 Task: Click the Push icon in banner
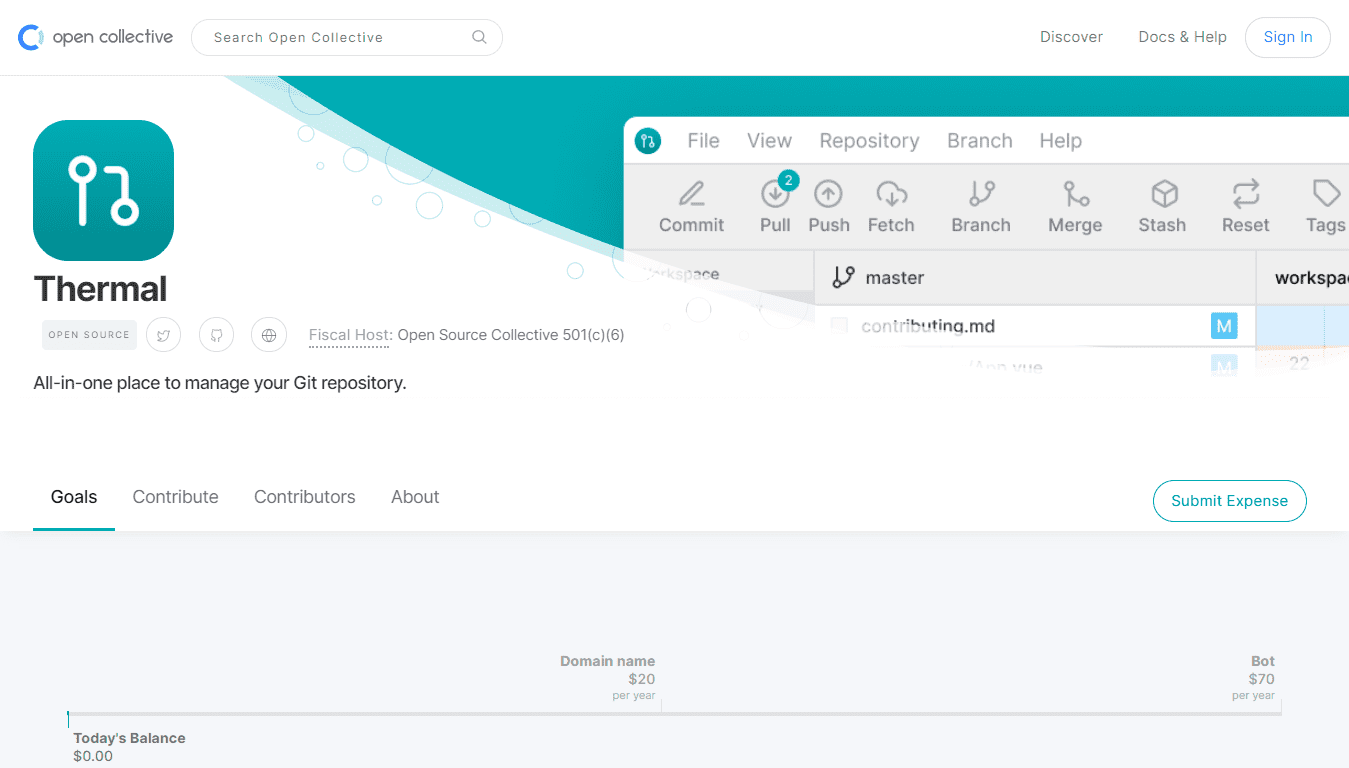828,193
